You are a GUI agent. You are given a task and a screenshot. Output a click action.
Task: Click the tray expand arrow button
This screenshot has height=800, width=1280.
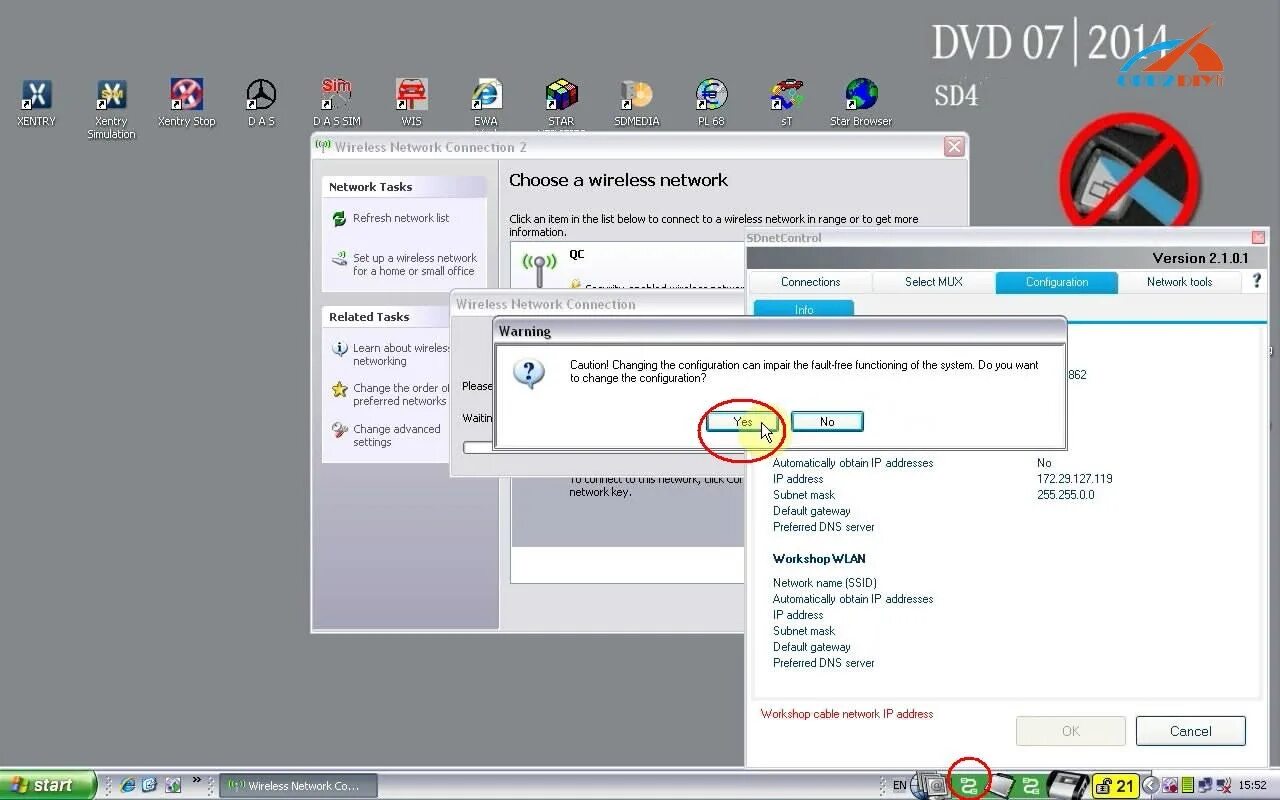pyautogui.click(x=1150, y=785)
